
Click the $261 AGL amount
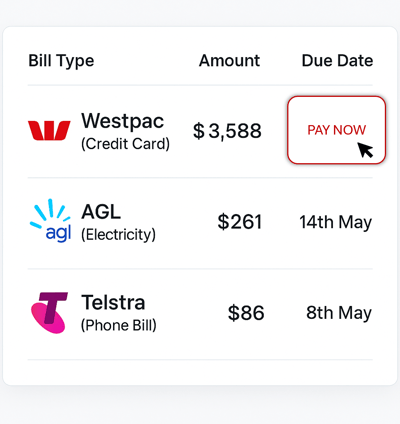click(240, 222)
